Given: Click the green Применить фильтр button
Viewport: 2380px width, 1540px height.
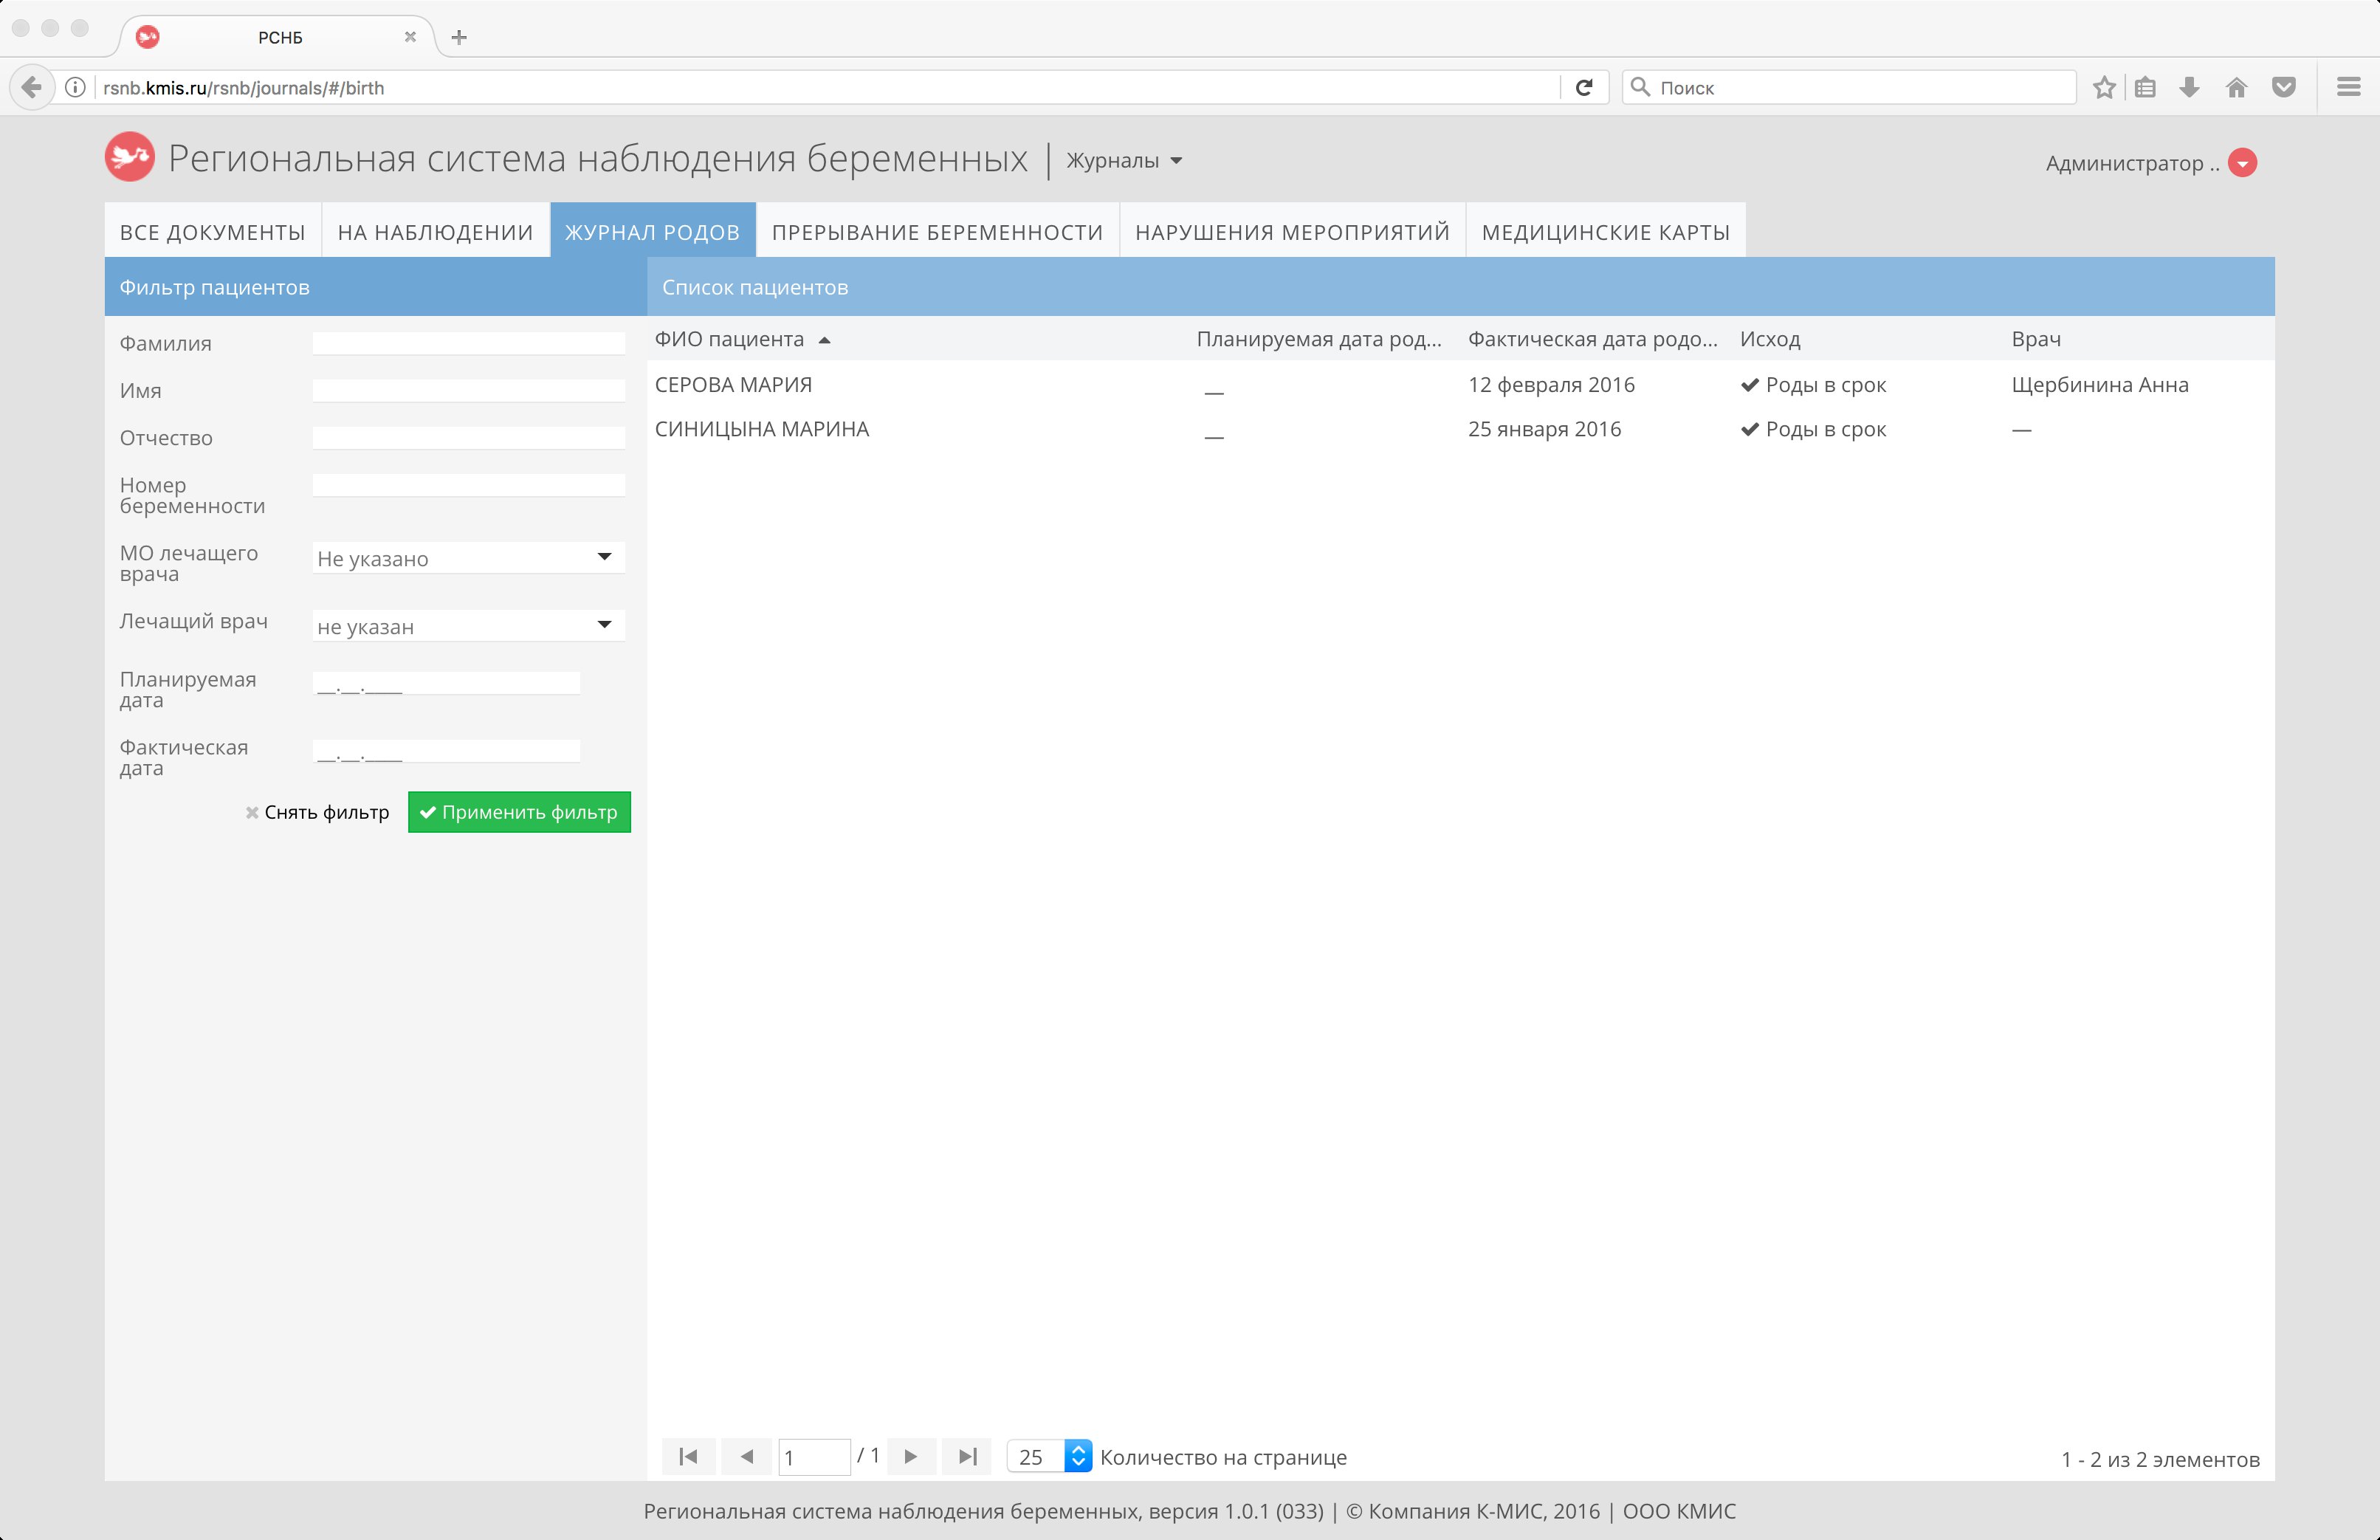Looking at the screenshot, I should pyautogui.click(x=519, y=812).
